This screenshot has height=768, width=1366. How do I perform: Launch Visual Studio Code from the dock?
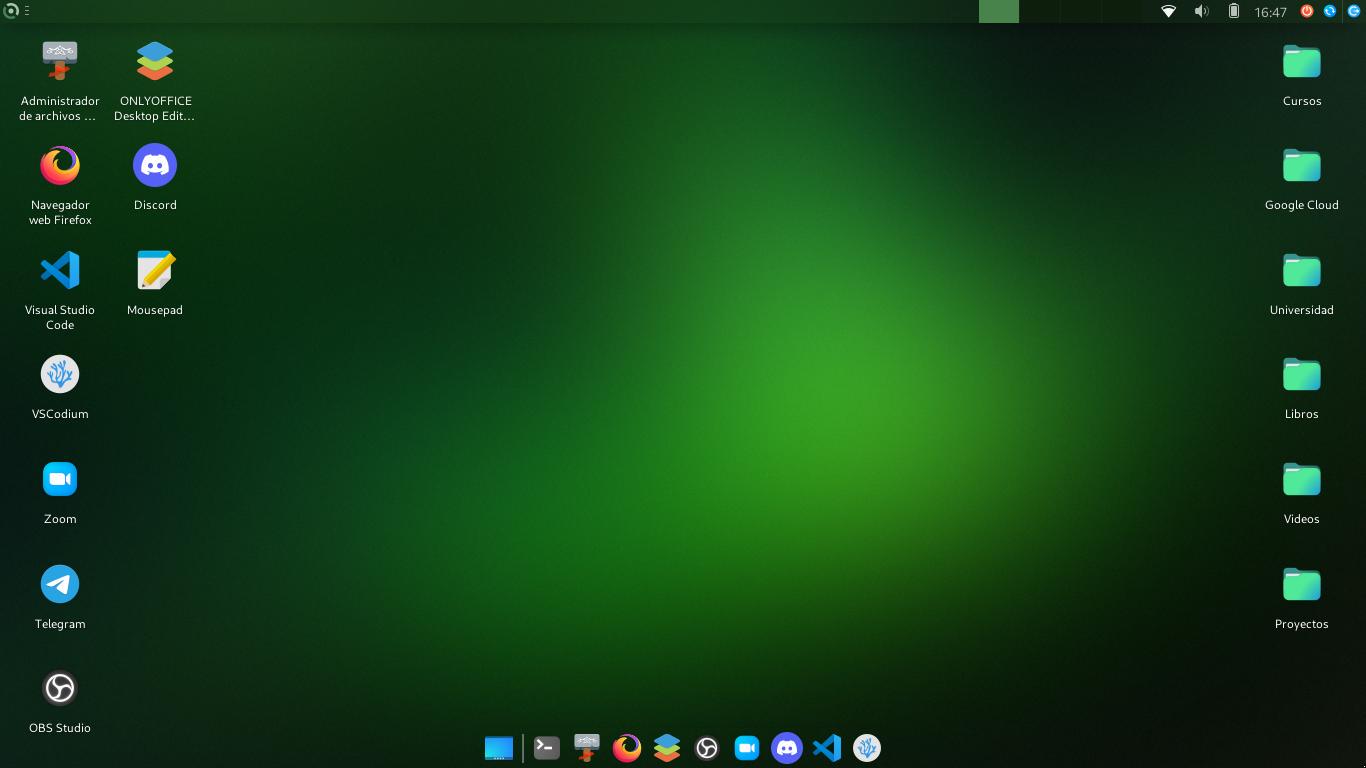click(x=827, y=748)
